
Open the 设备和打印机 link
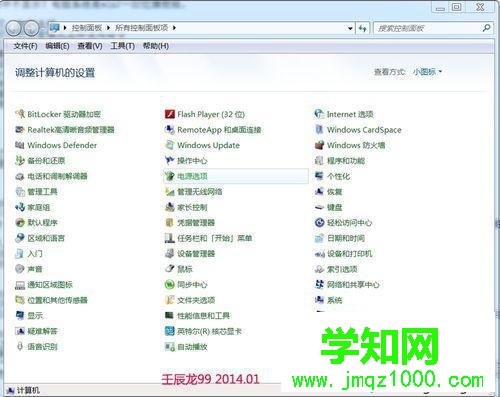click(349, 253)
